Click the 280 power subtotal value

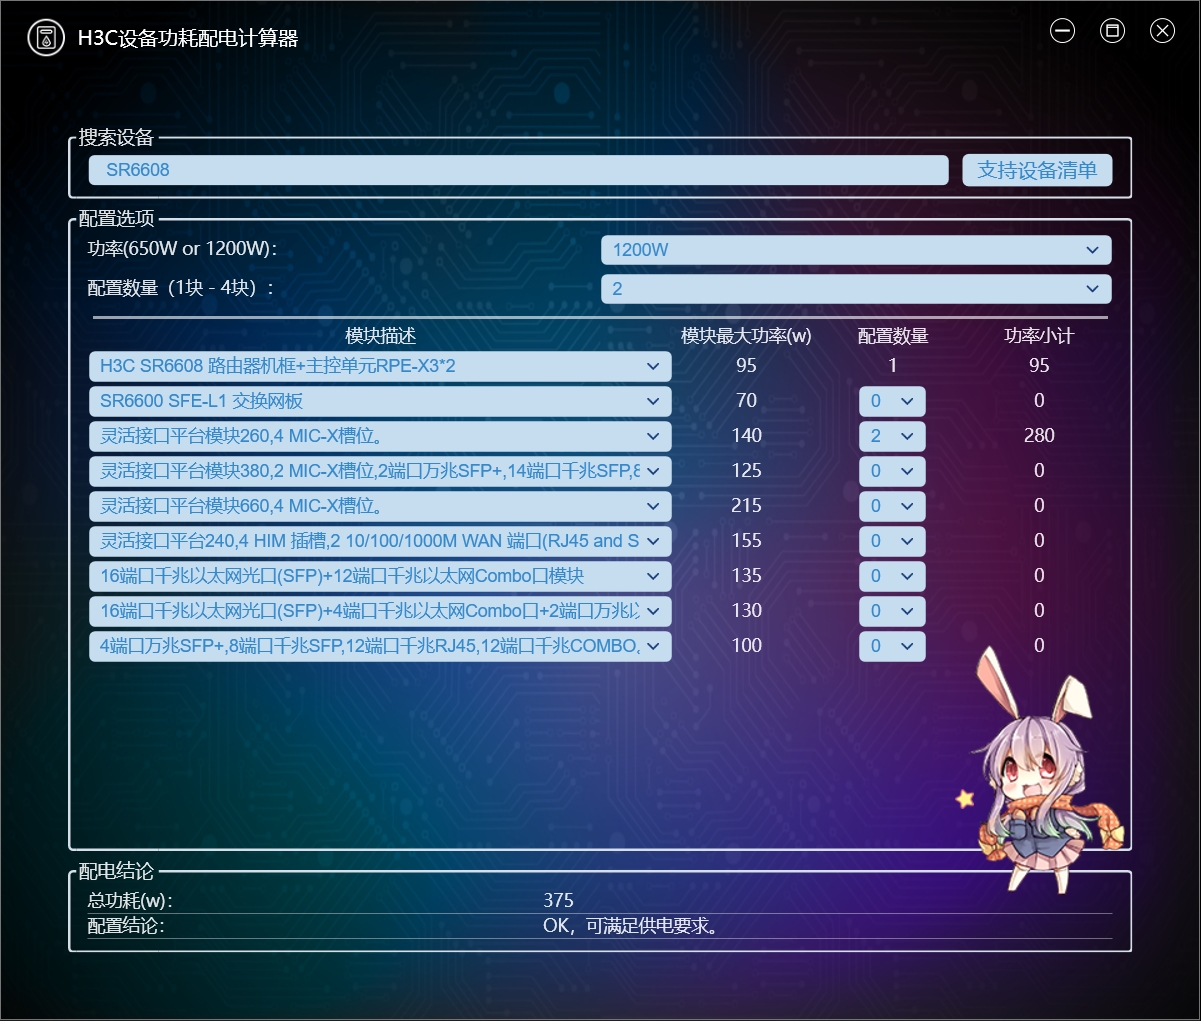1039,435
